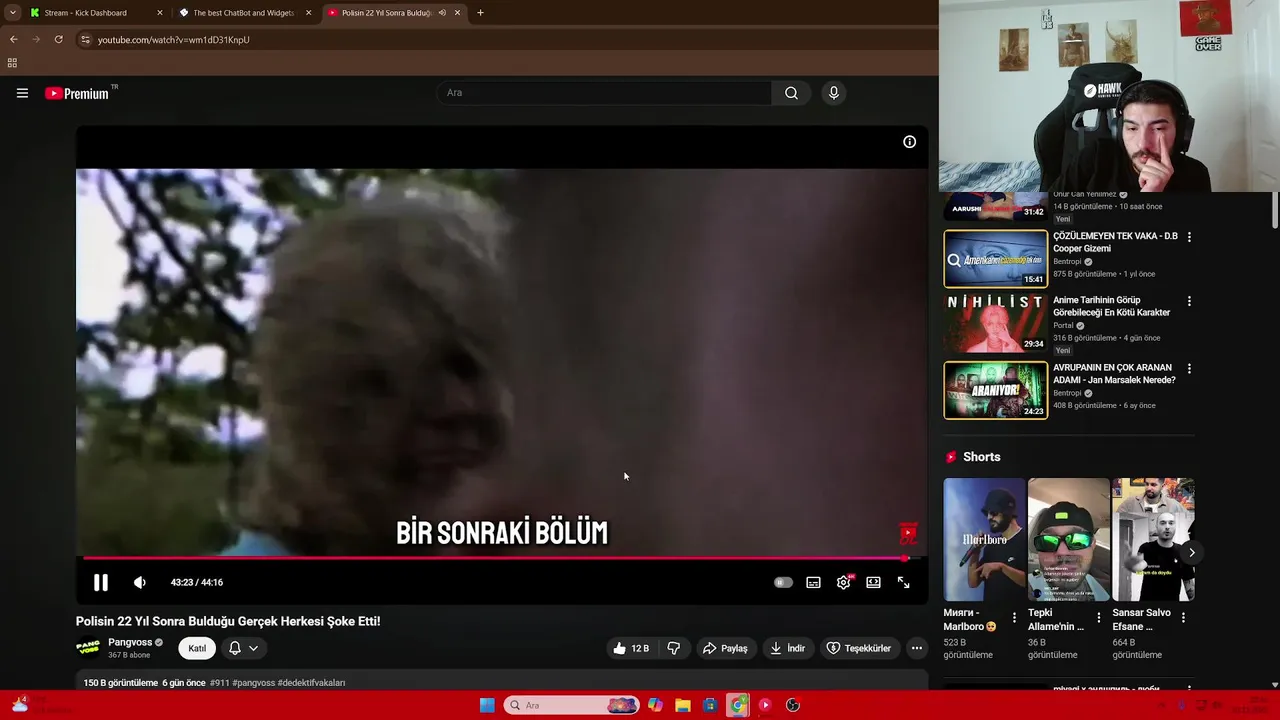1280x720 pixels.
Task: Open the #pangvoss hashtag link
Action: tap(253, 683)
